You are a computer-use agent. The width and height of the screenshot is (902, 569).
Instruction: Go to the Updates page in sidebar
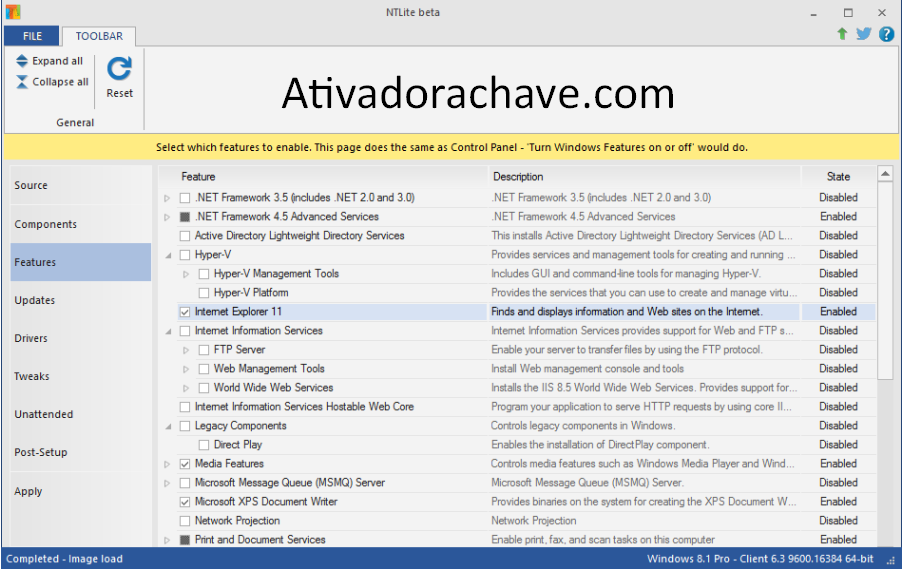click(x=35, y=300)
